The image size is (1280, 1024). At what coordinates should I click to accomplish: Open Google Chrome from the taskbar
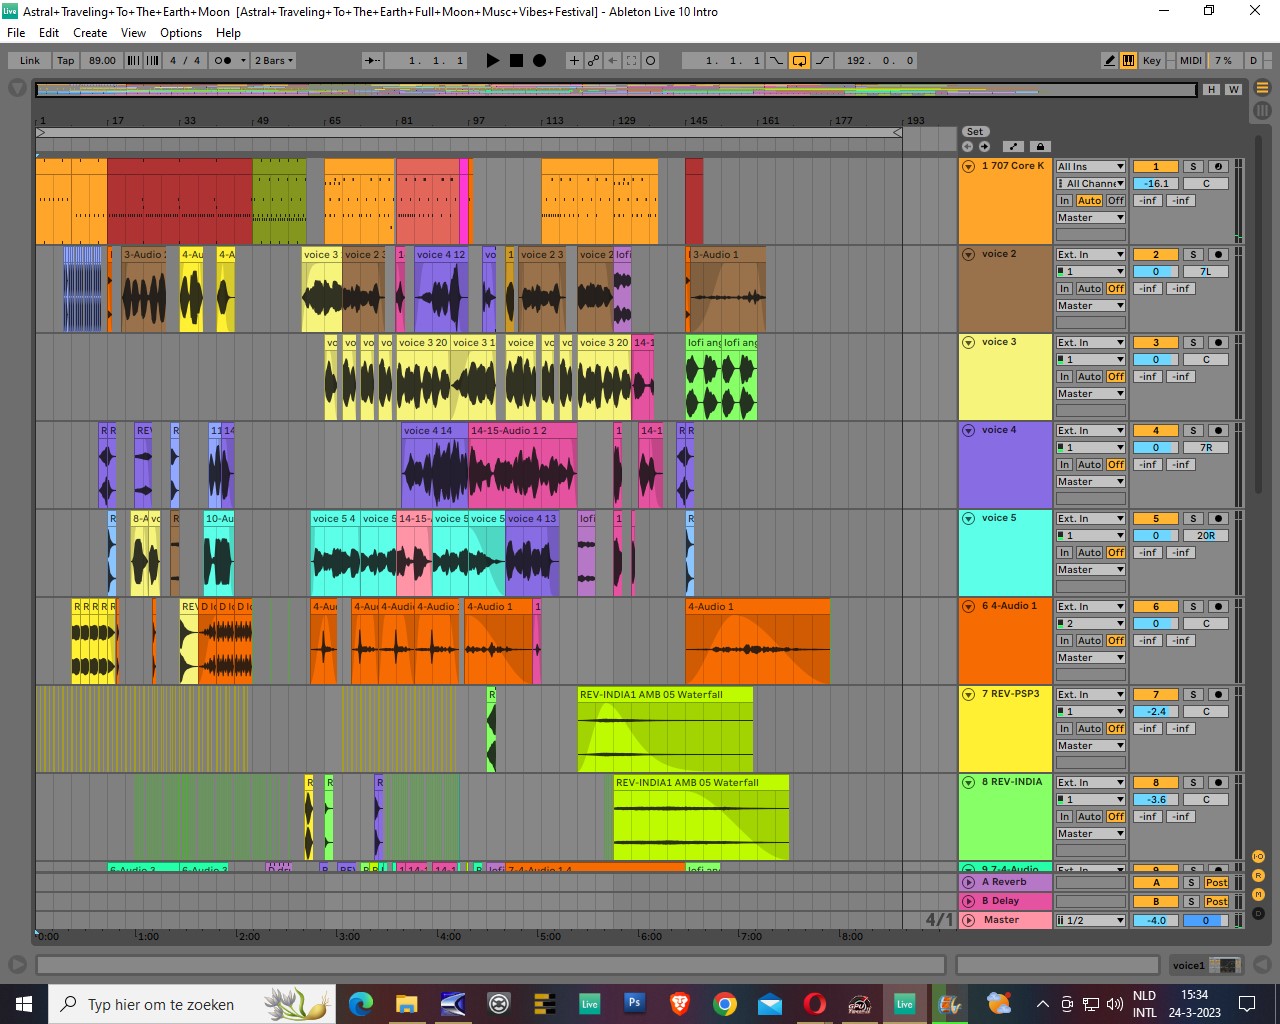[725, 1003]
